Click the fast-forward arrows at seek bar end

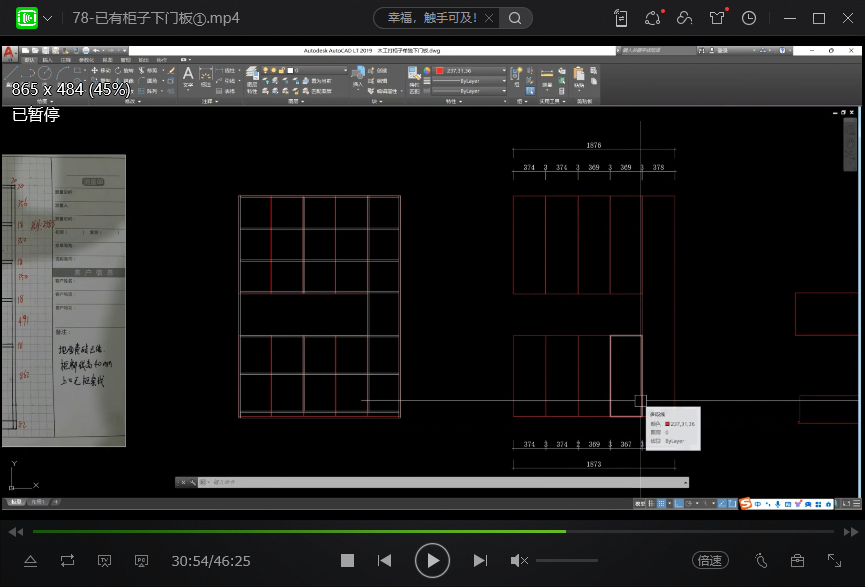(849, 532)
